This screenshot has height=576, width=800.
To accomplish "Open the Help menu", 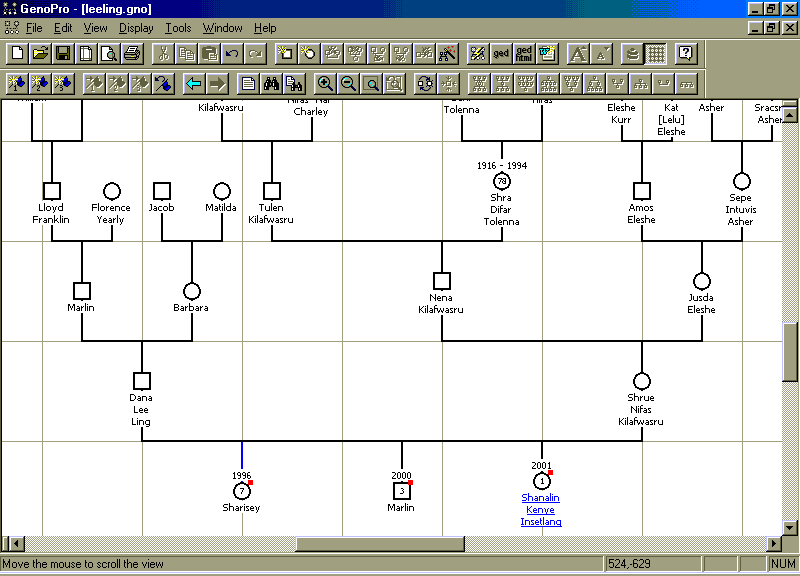I will [x=265, y=28].
